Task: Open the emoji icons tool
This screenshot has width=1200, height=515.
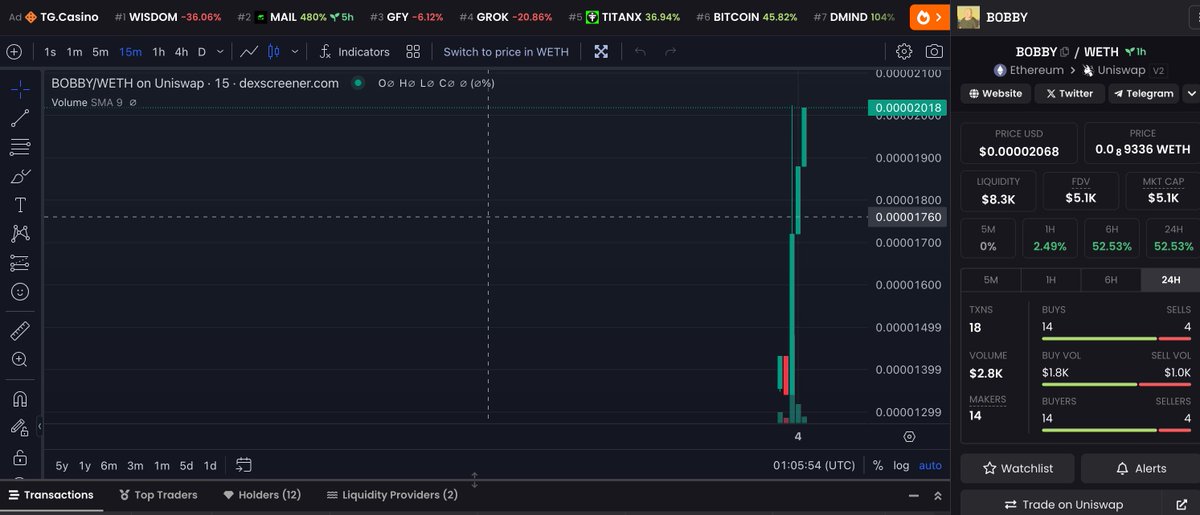Action: pos(20,292)
